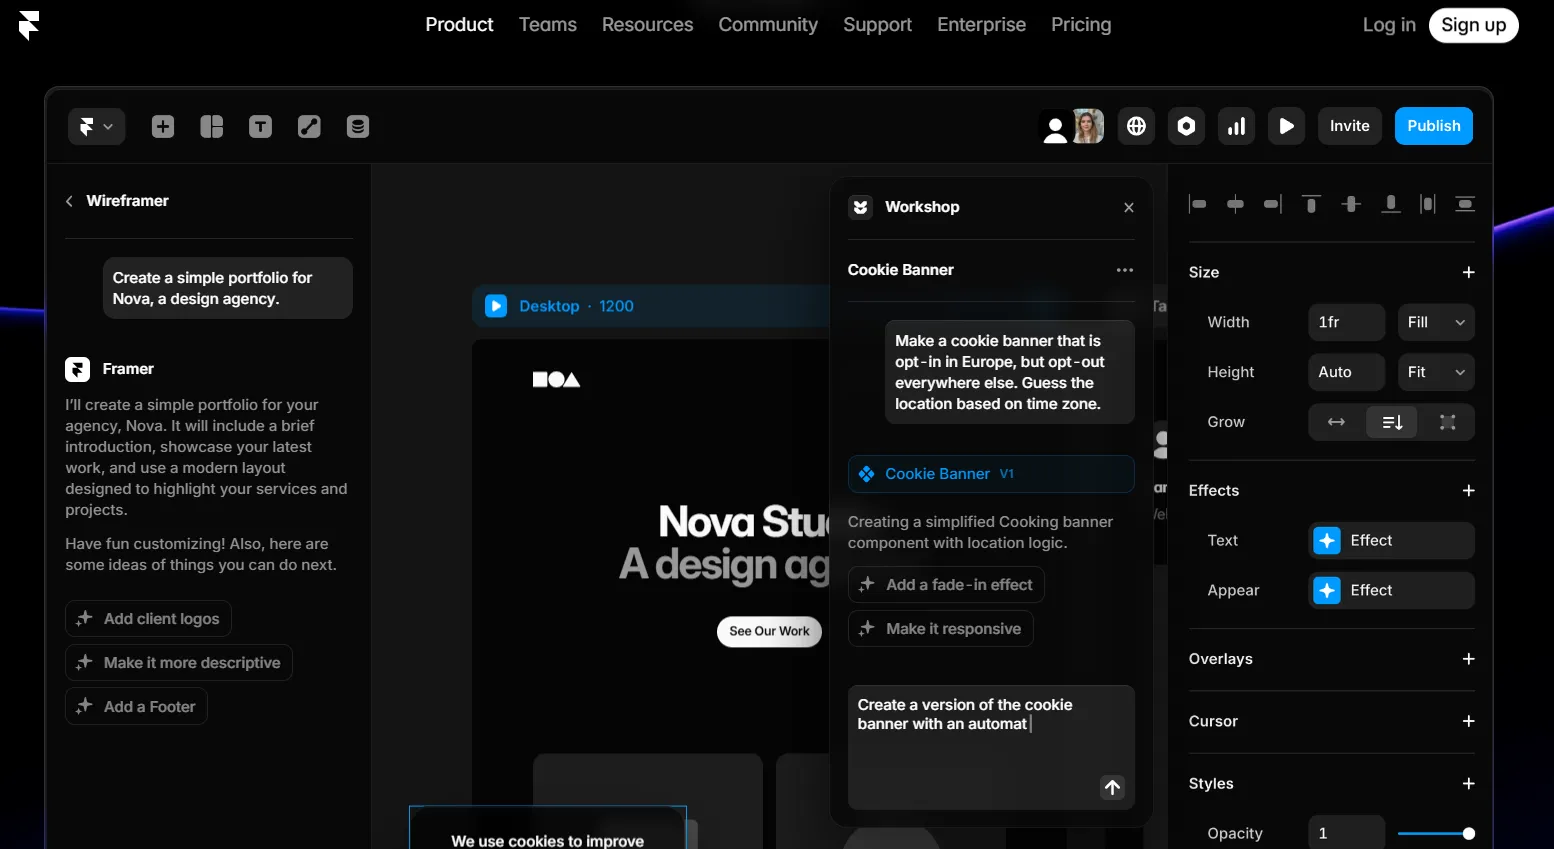Click the Width 1fr input field
Viewport: 1554px width, 849px height.
(1346, 322)
